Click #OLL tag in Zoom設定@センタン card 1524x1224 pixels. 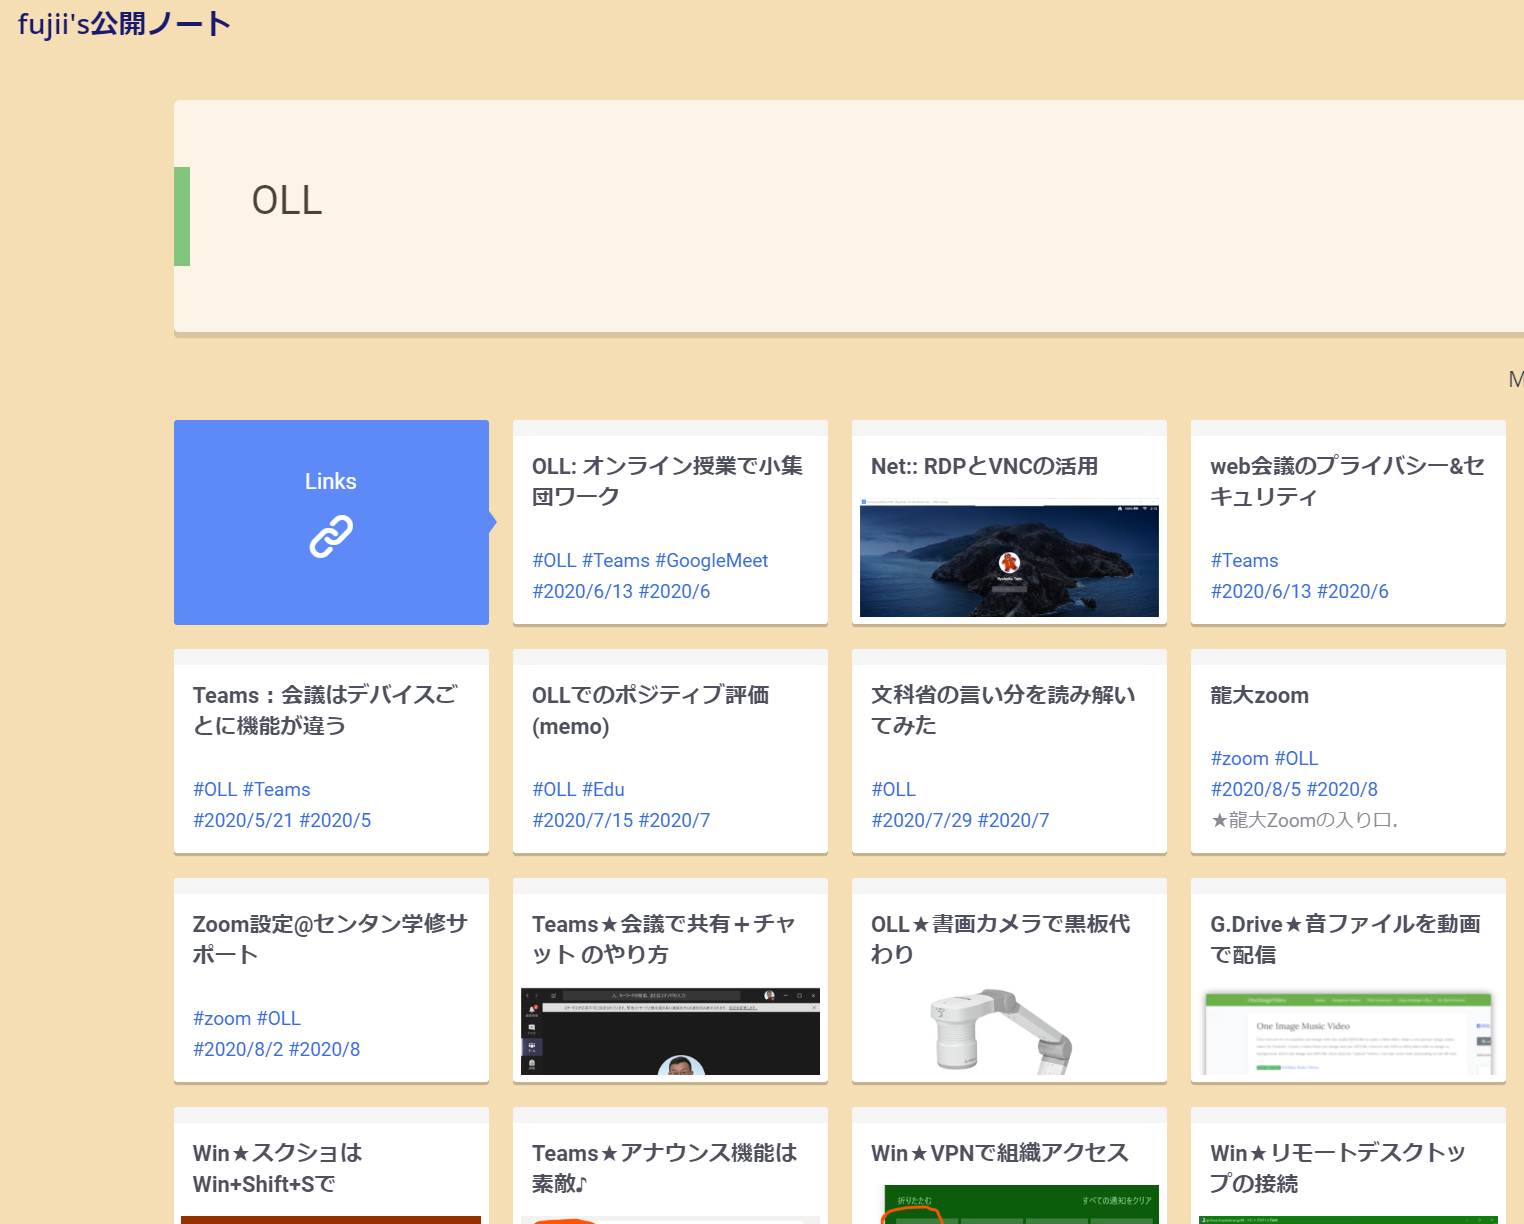[x=279, y=1019]
